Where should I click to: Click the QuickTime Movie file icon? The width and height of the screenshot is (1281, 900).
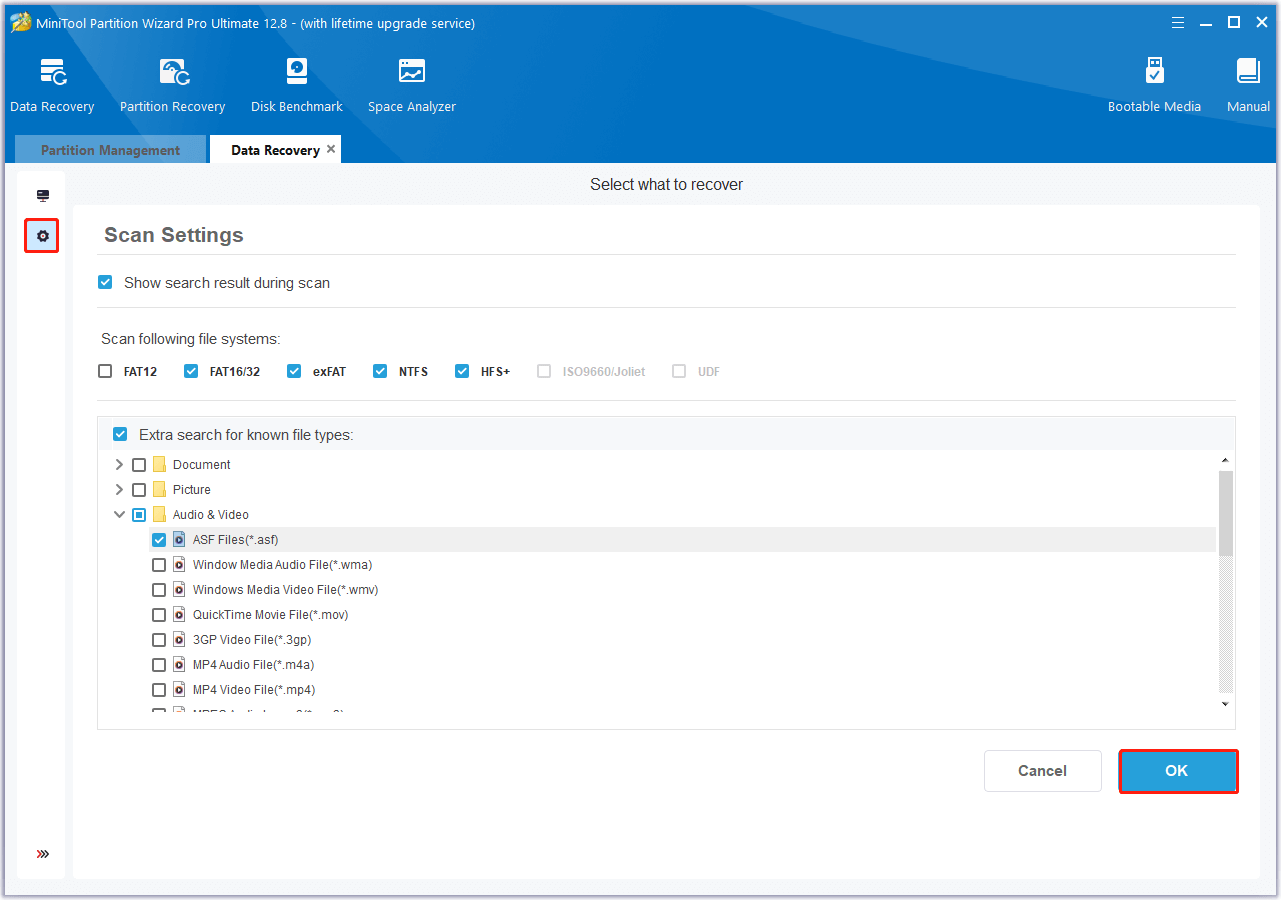[179, 614]
